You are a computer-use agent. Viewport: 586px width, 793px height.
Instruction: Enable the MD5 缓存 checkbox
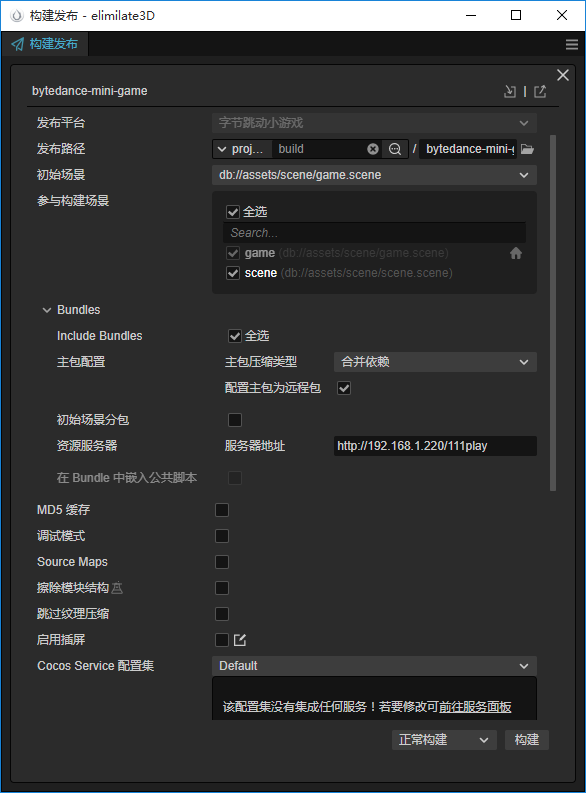tap(222, 510)
